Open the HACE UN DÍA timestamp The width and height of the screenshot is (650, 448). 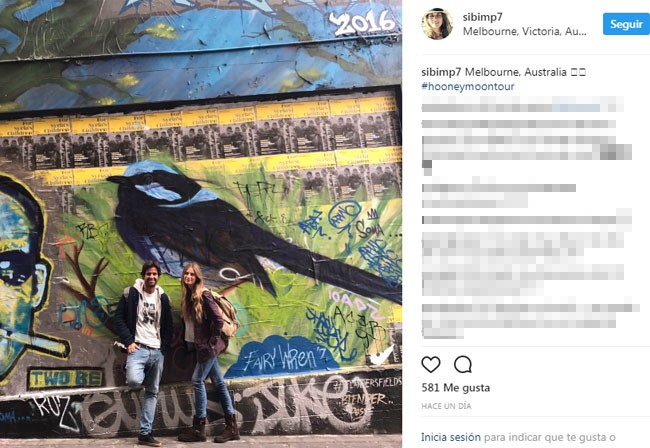(x=446, y=406)
